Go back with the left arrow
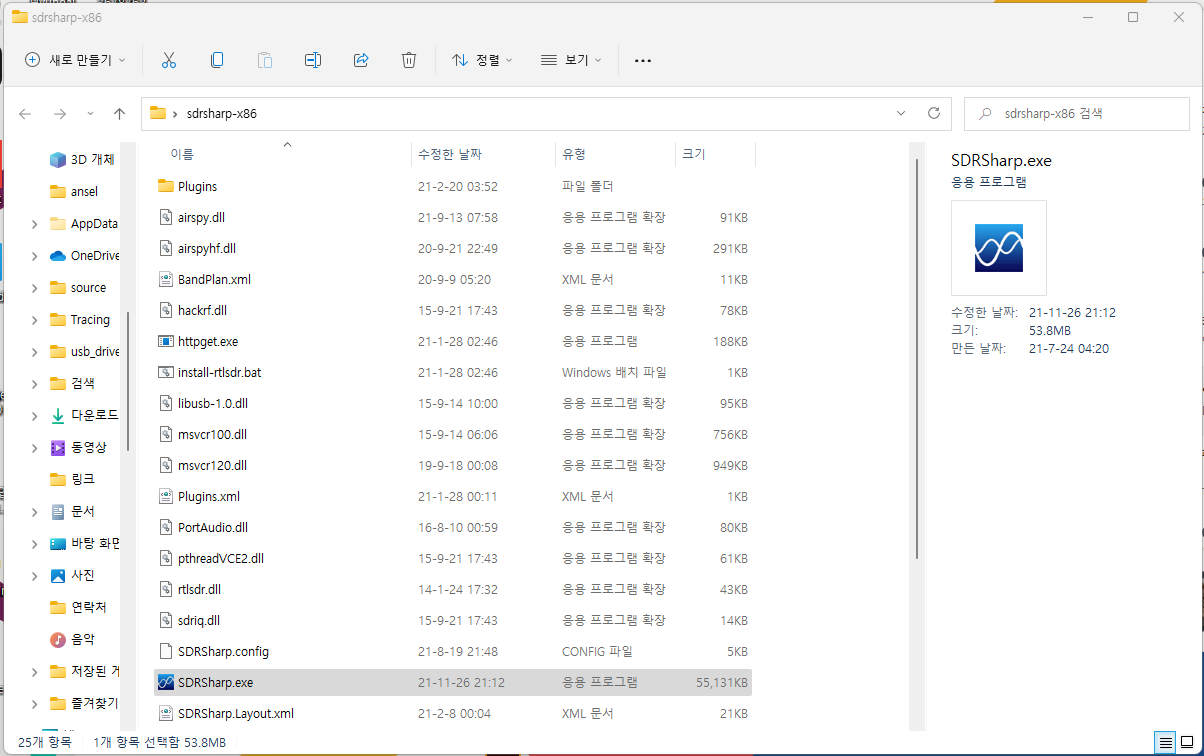1204x756 pixels. pyautogui.click(x=26, y=114)
